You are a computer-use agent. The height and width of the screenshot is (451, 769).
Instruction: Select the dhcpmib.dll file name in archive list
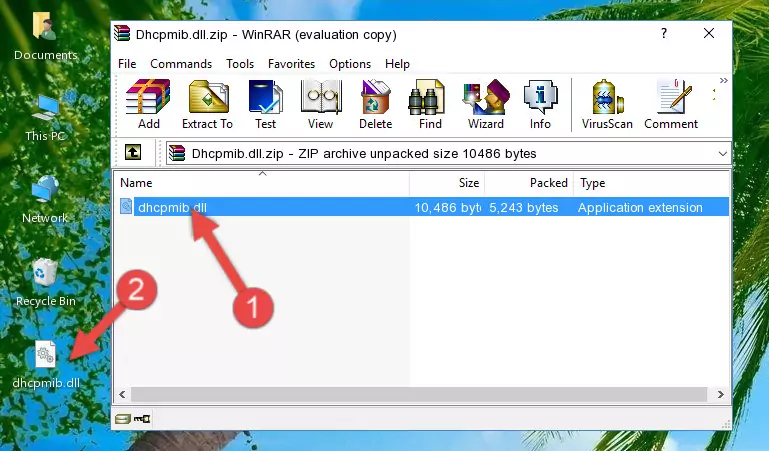tap(172, 207)
